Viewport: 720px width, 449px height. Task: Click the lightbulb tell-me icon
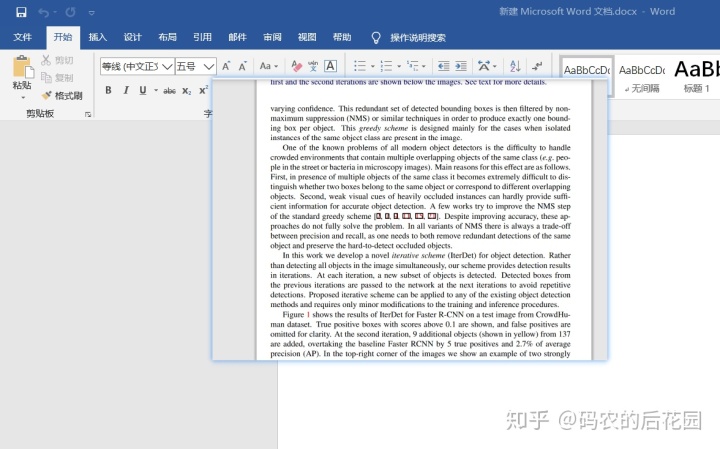(x=376, y=38)
